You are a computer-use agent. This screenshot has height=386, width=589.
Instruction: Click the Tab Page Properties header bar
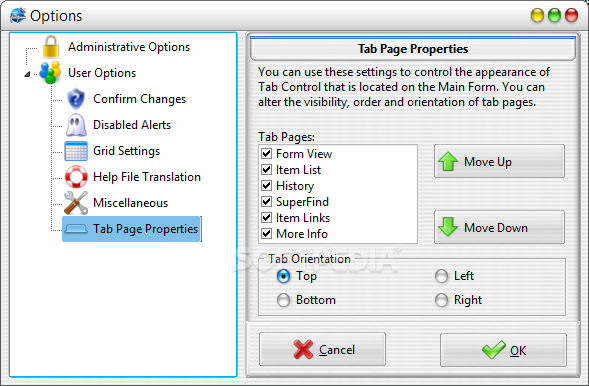(x=413, y=49)
